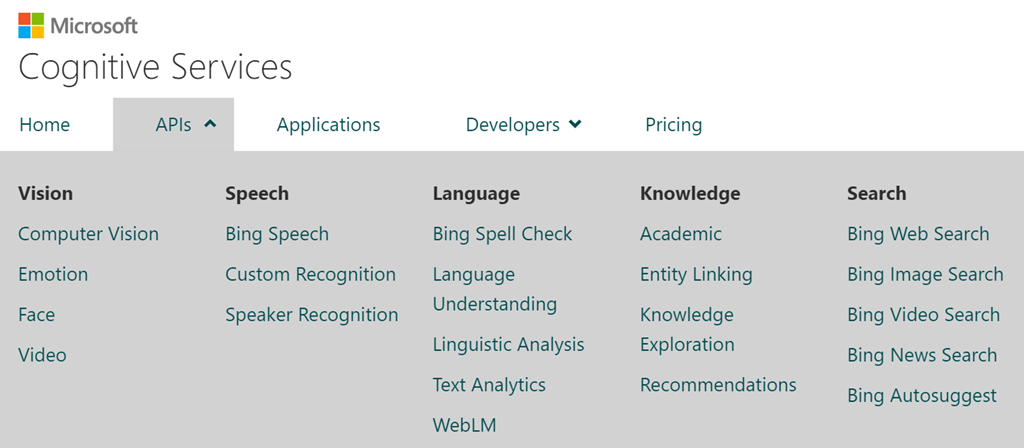Choose Bing Speech under Speech
The image size is (1024, 448).
(x=277, y=234)
